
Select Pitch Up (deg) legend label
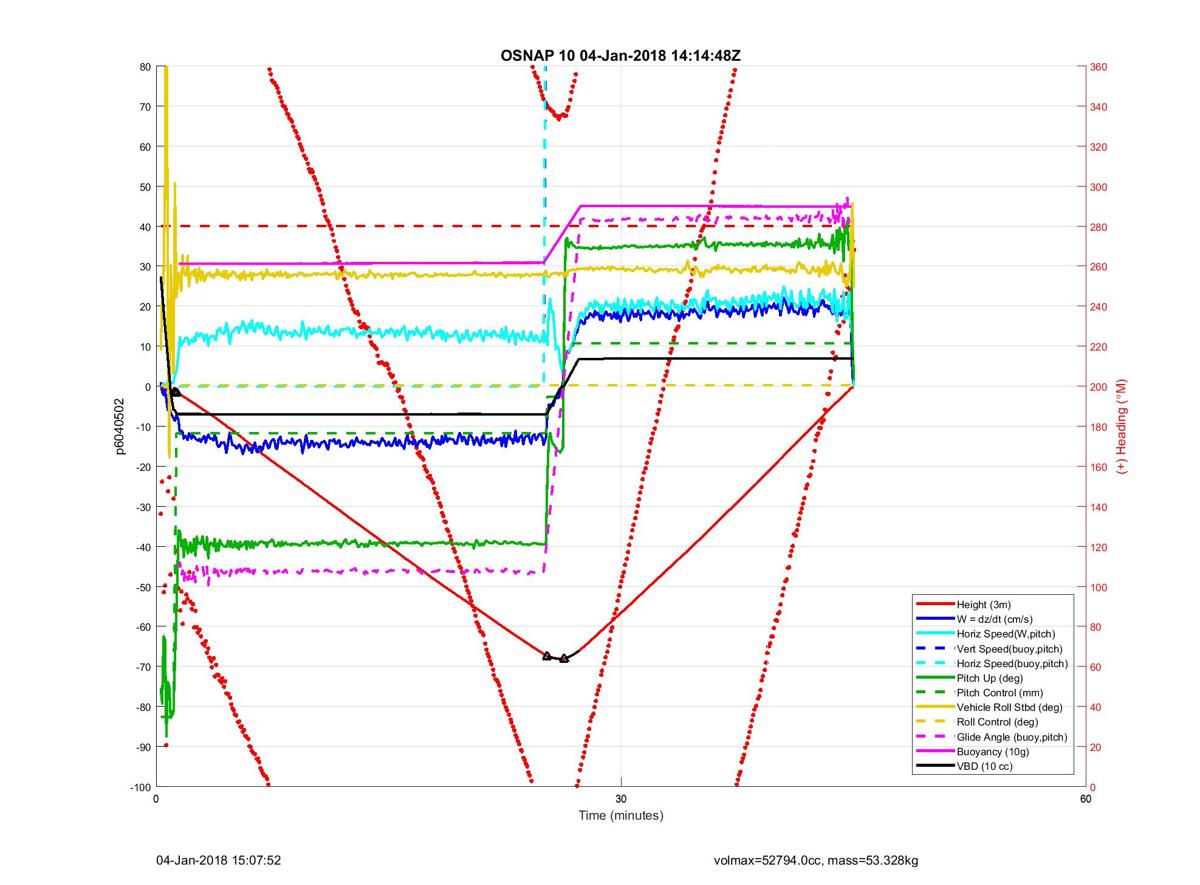[x=992, y=678]
